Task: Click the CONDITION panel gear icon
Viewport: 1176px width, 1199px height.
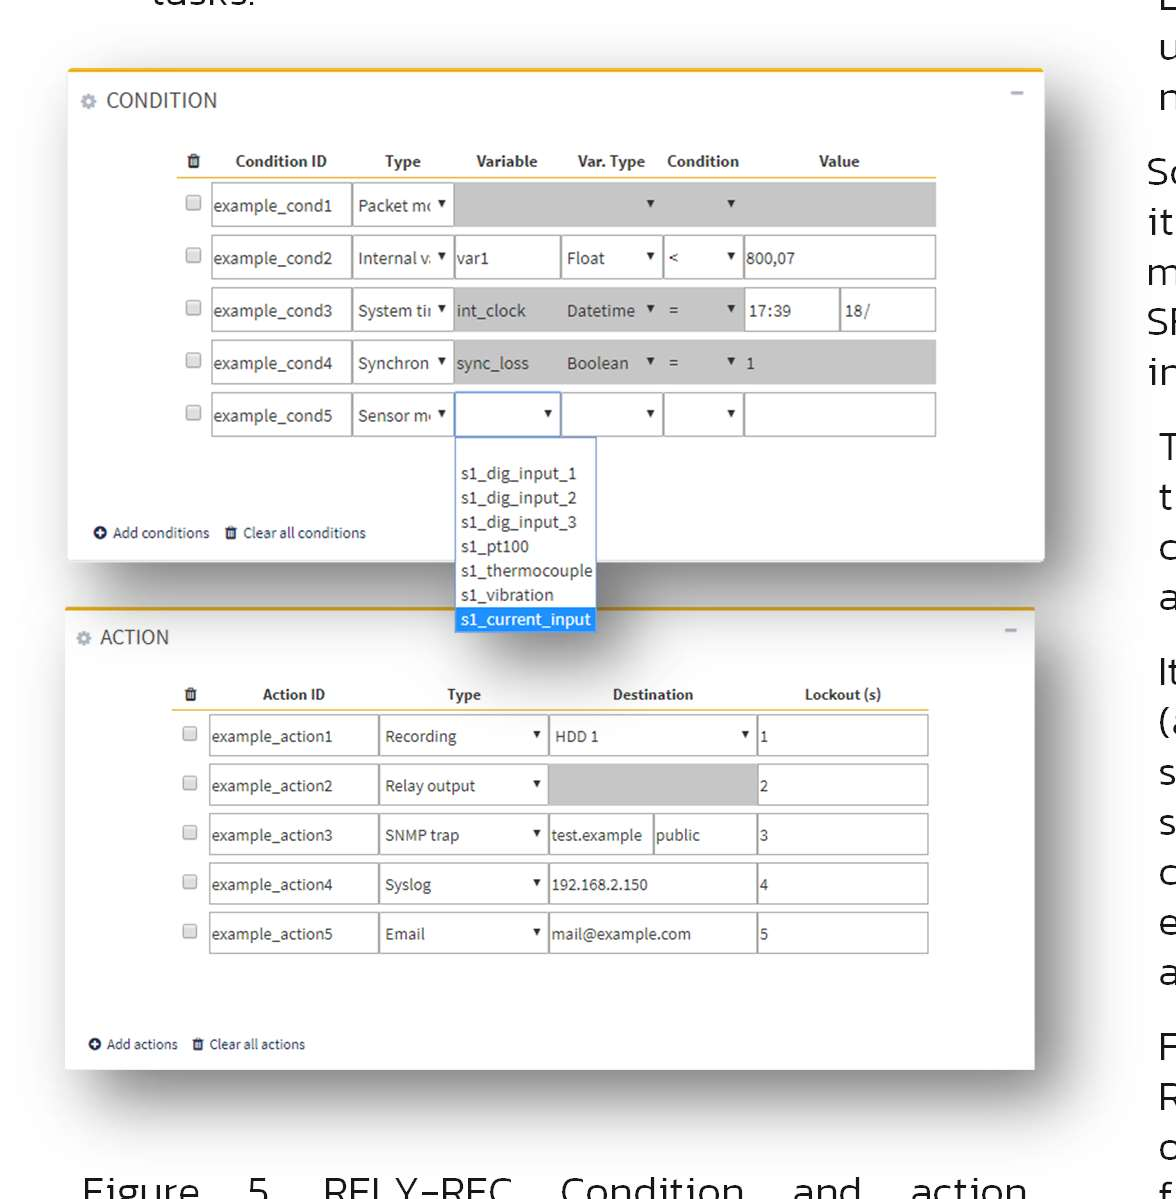Action: [x=89, y=101]
